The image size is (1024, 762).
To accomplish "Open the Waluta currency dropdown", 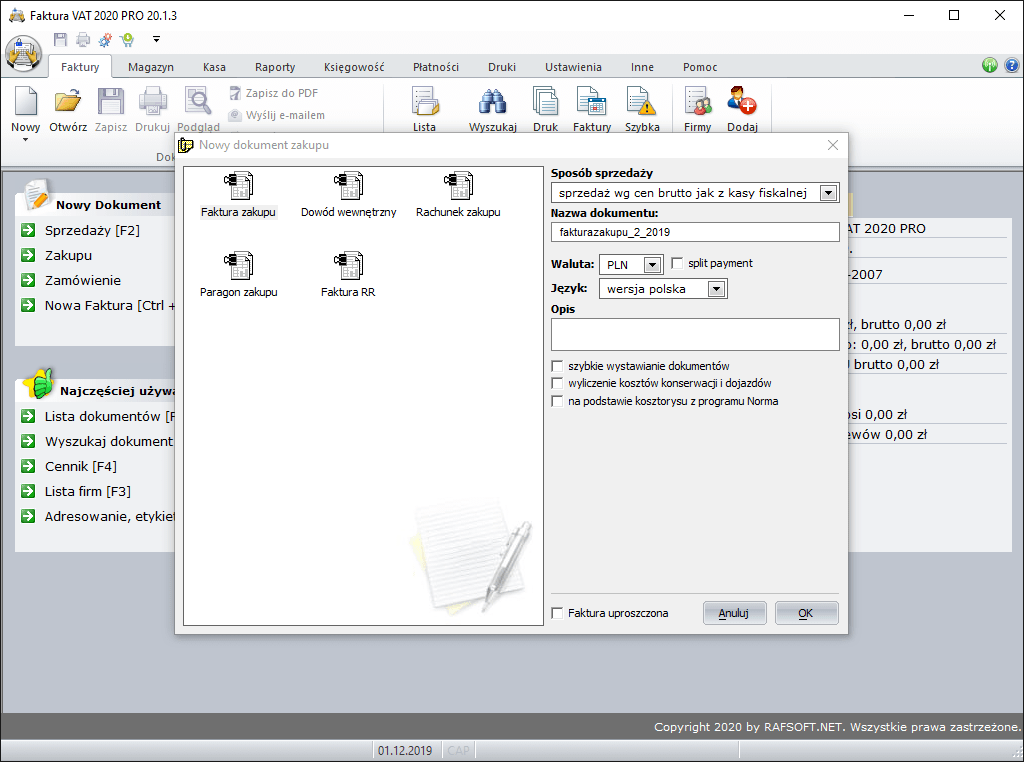I will (652, 265).
